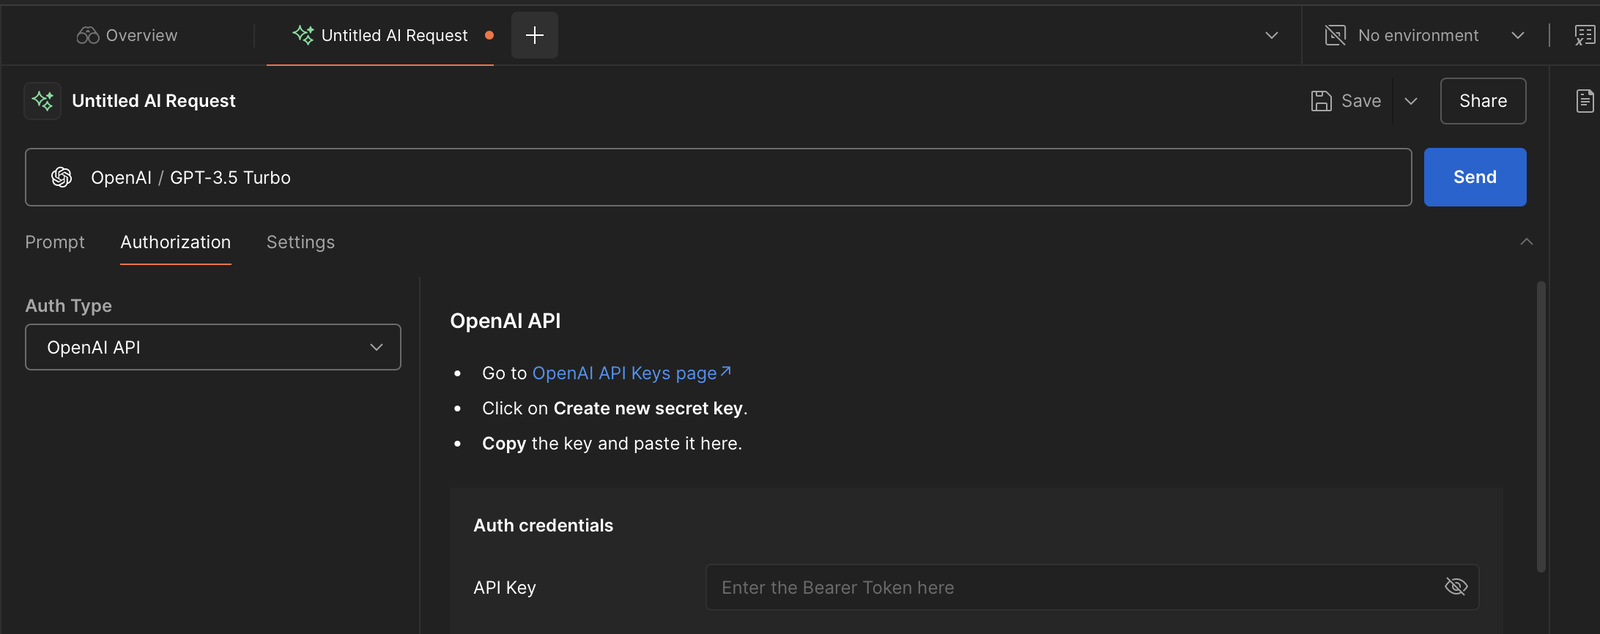Click the AI sparkle icon beside request title

click(x=43, y=101)
